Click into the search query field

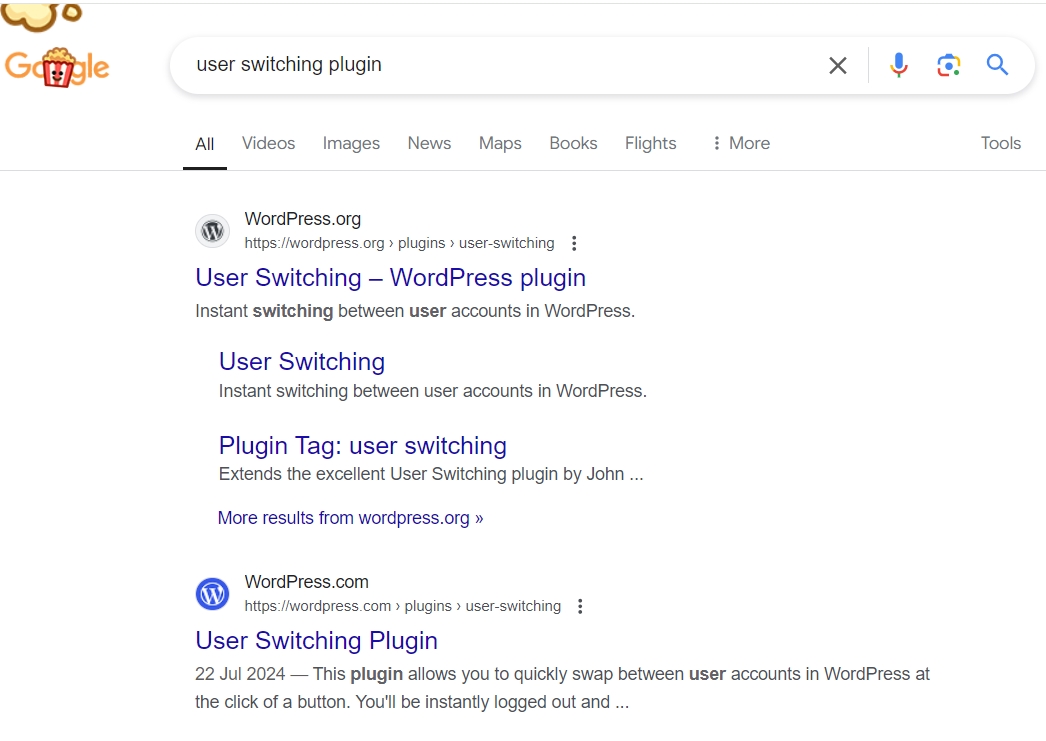tap(500, 65)
